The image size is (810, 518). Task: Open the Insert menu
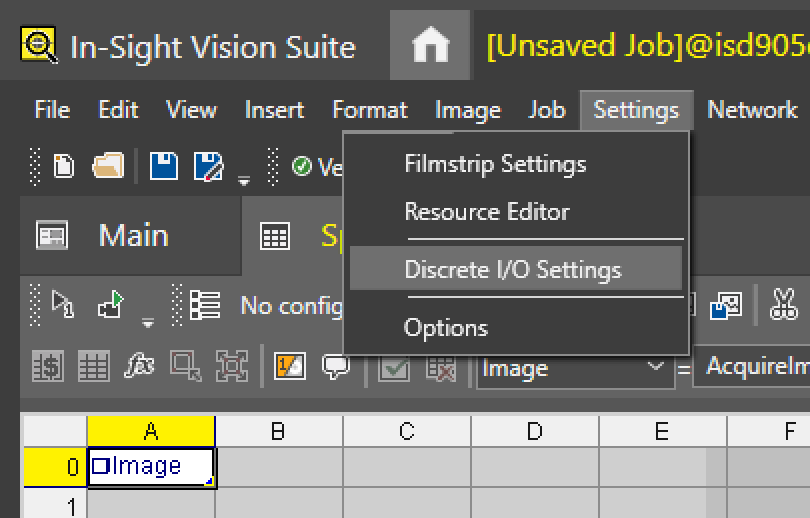coord(274,110)
